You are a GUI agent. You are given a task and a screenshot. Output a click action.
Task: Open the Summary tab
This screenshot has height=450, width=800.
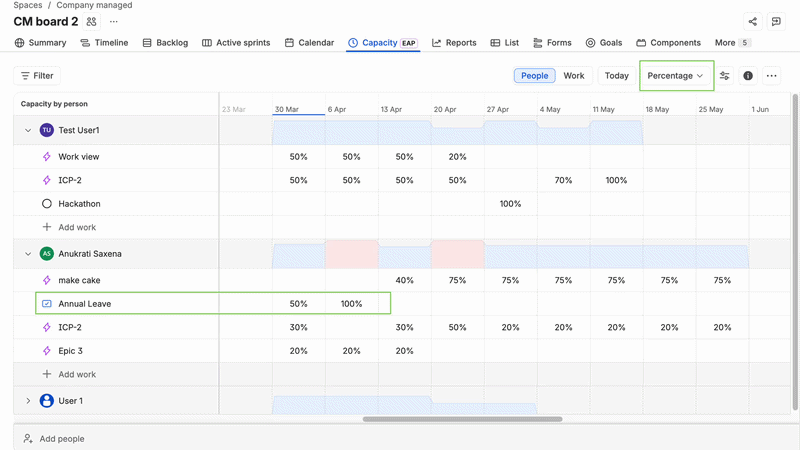41,43
